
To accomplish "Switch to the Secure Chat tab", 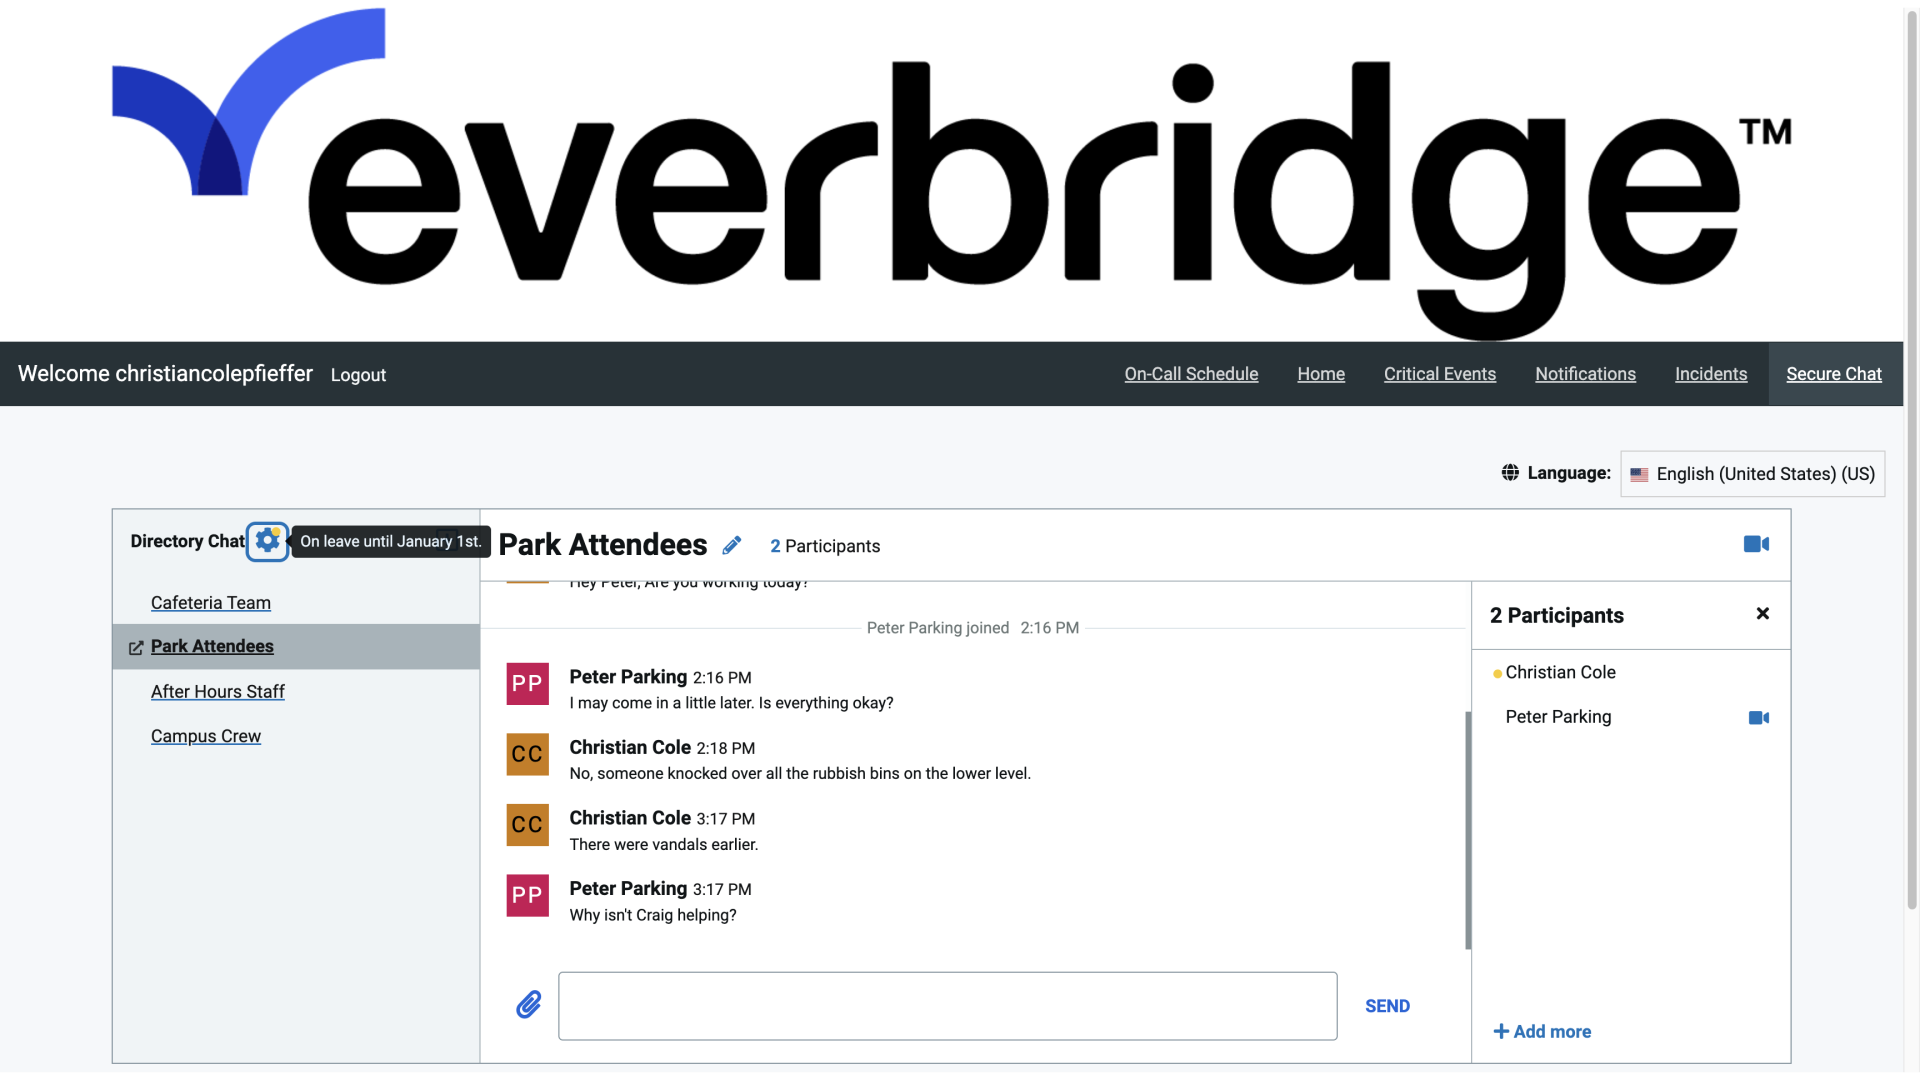I will tap(1833, 373).
